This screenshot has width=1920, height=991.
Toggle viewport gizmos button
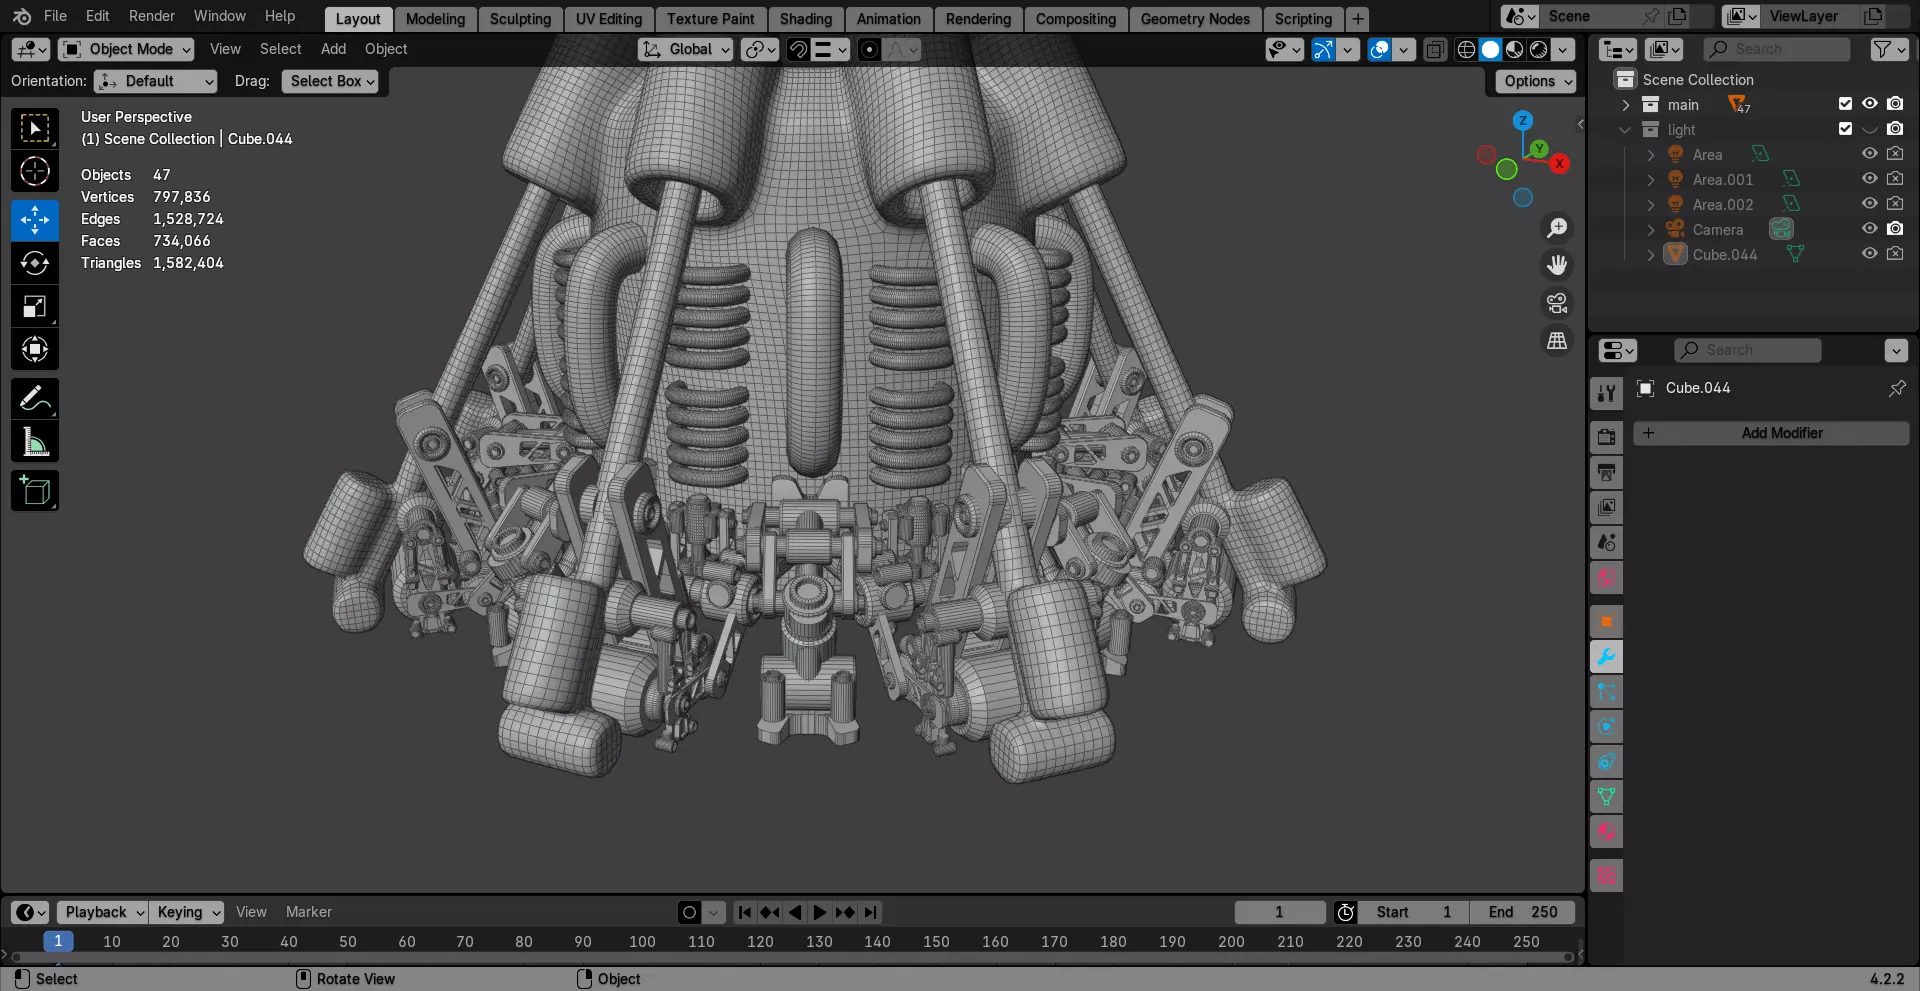pyautogui.click(x=1323, y=49)
